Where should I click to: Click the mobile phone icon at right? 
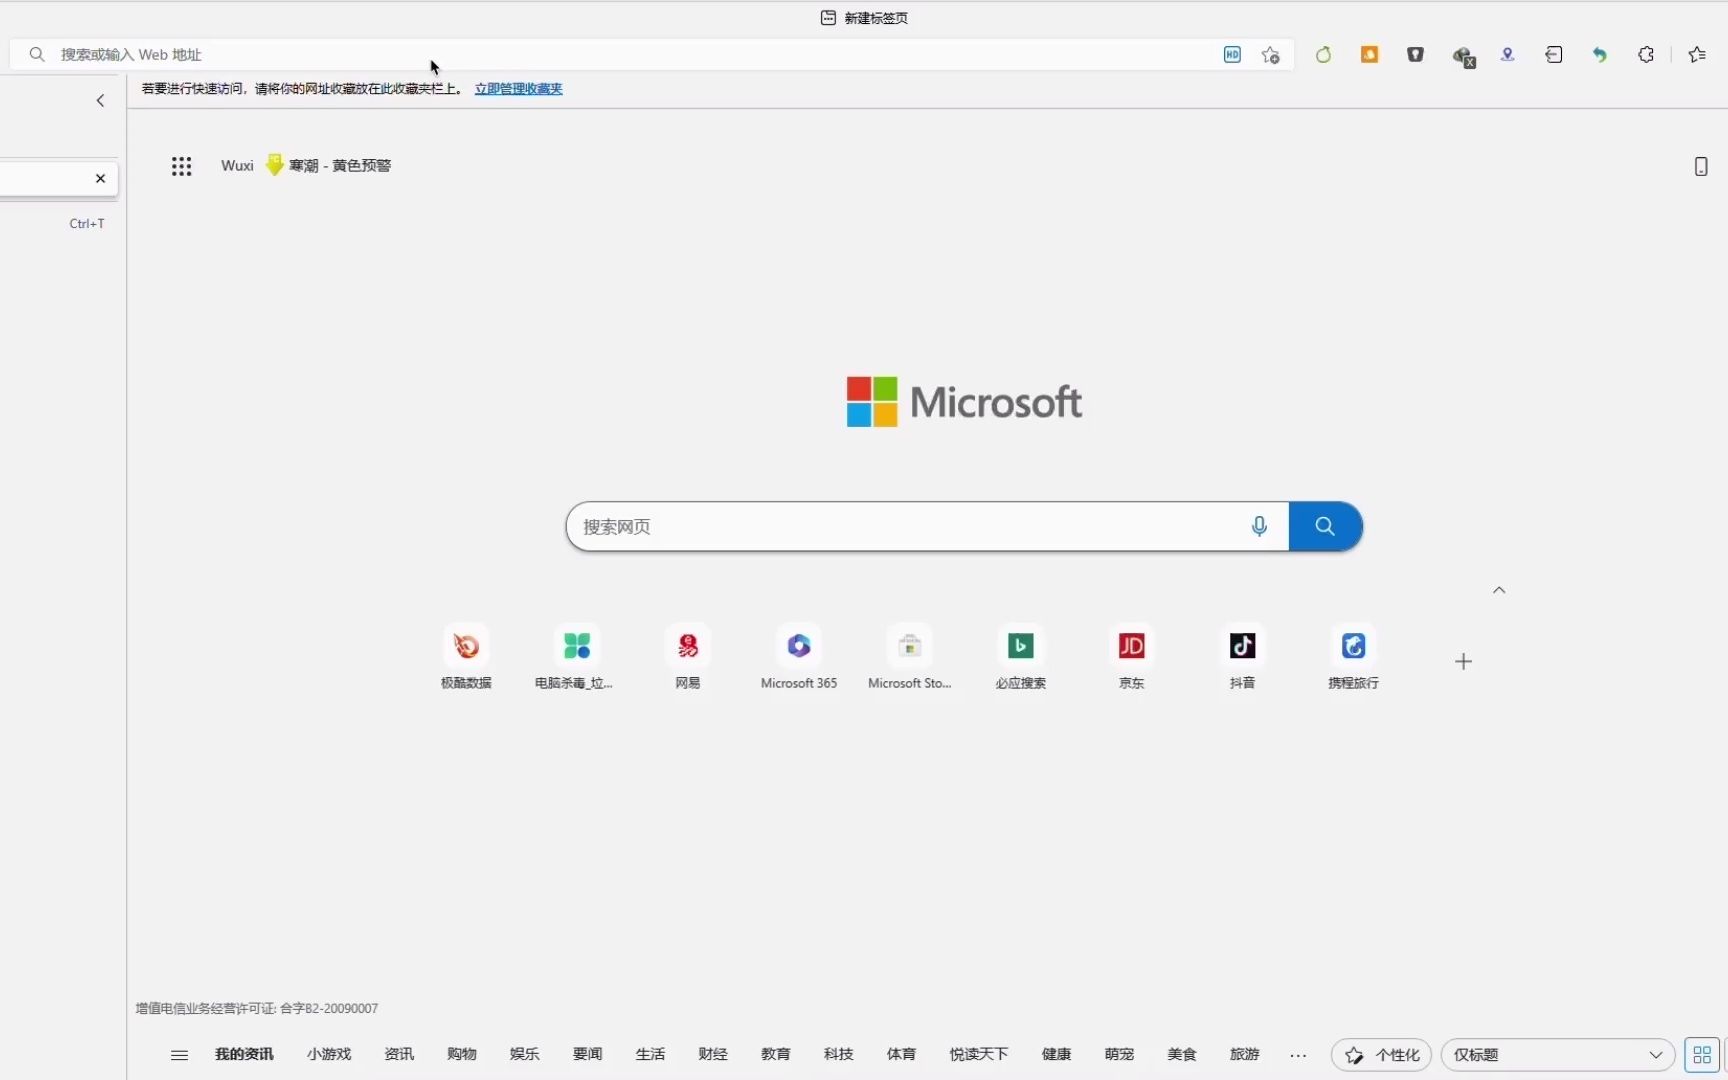[1701, 166]
